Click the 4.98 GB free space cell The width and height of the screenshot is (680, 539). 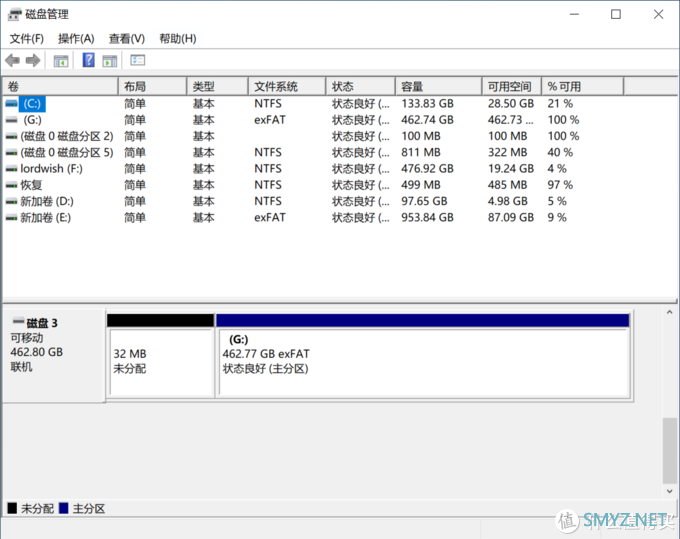507,201
